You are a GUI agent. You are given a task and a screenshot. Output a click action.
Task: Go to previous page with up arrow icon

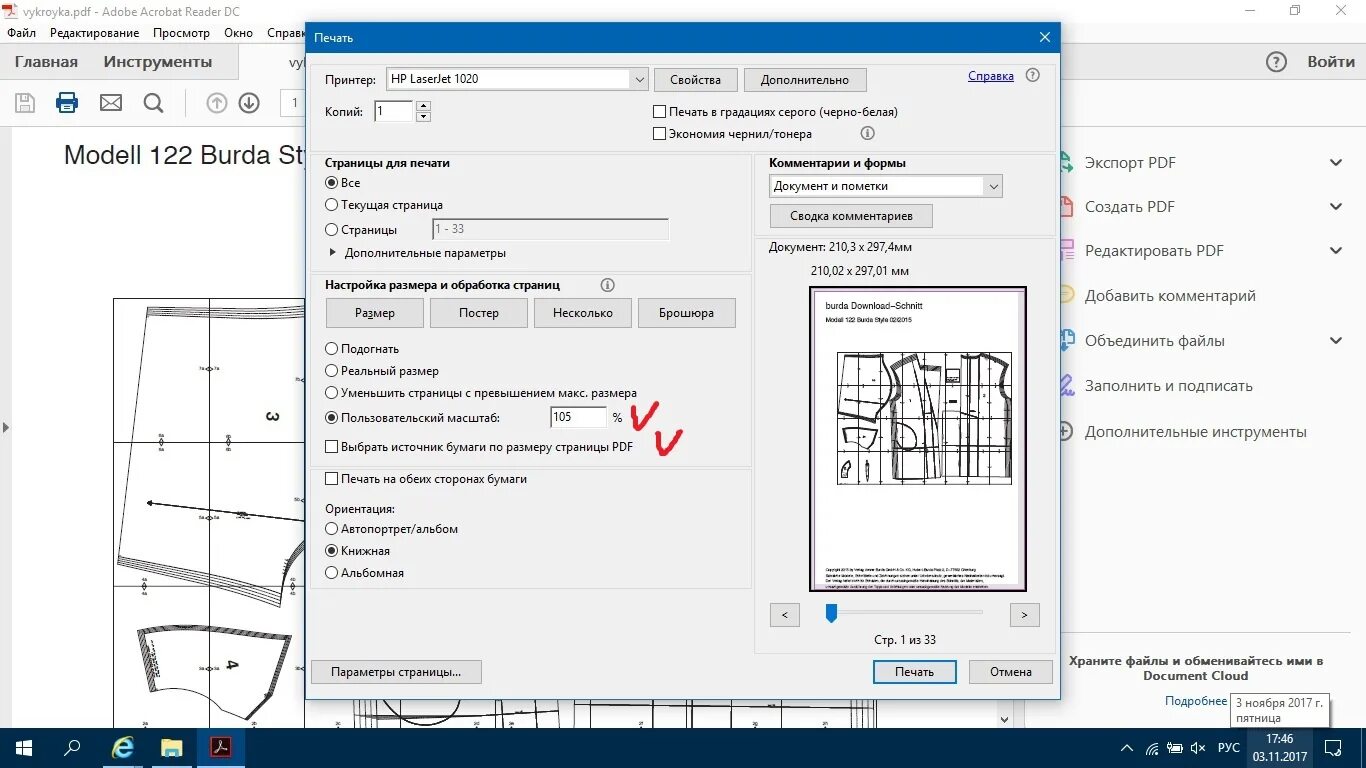click(x=217, y=103)
